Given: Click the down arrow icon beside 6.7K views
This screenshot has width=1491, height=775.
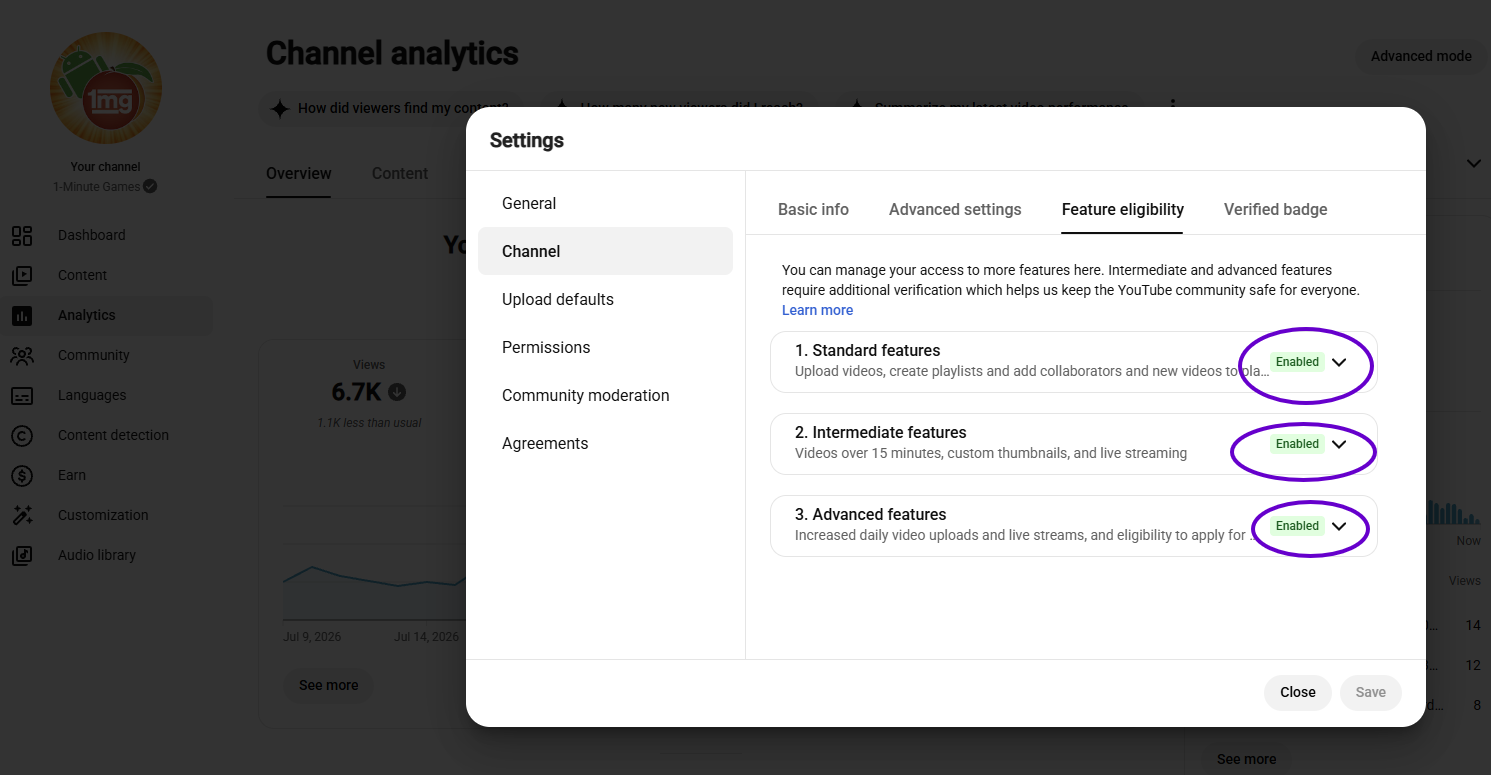Looking at the screenshot, I should click(397, 392).
